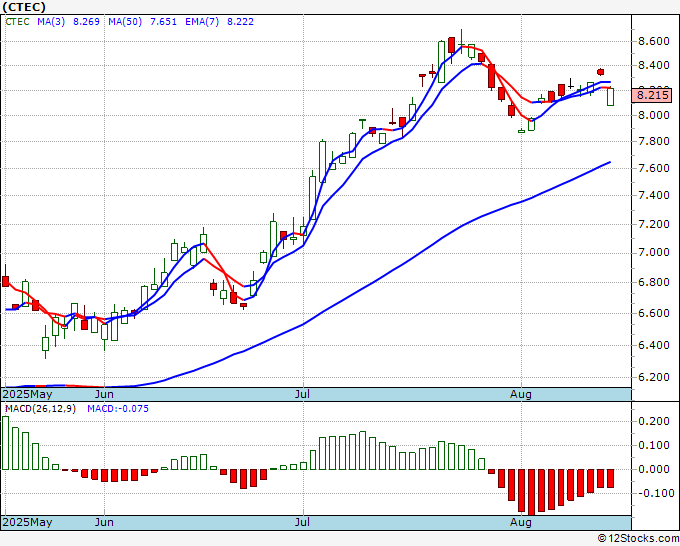Click Aug on the price chart axis
The height and width of the screenshot is (546, 680).
point(520,394)
